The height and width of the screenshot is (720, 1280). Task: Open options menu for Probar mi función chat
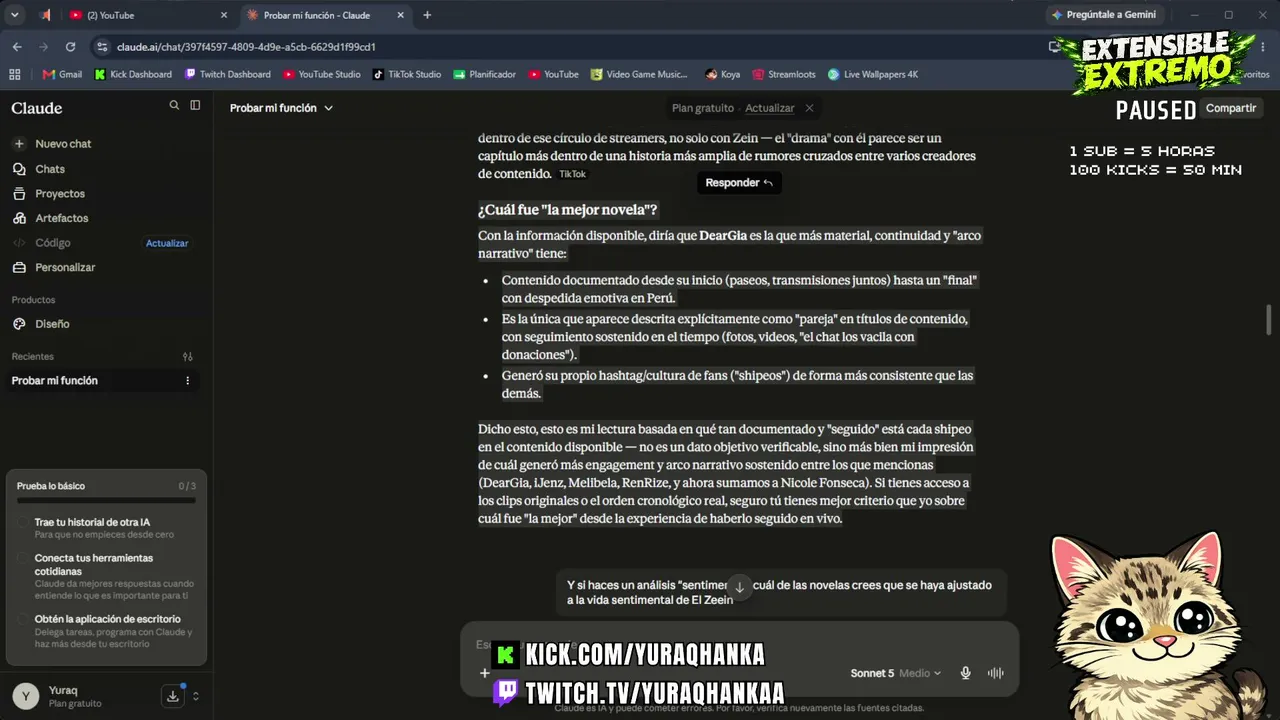click(x=187, y=381)
